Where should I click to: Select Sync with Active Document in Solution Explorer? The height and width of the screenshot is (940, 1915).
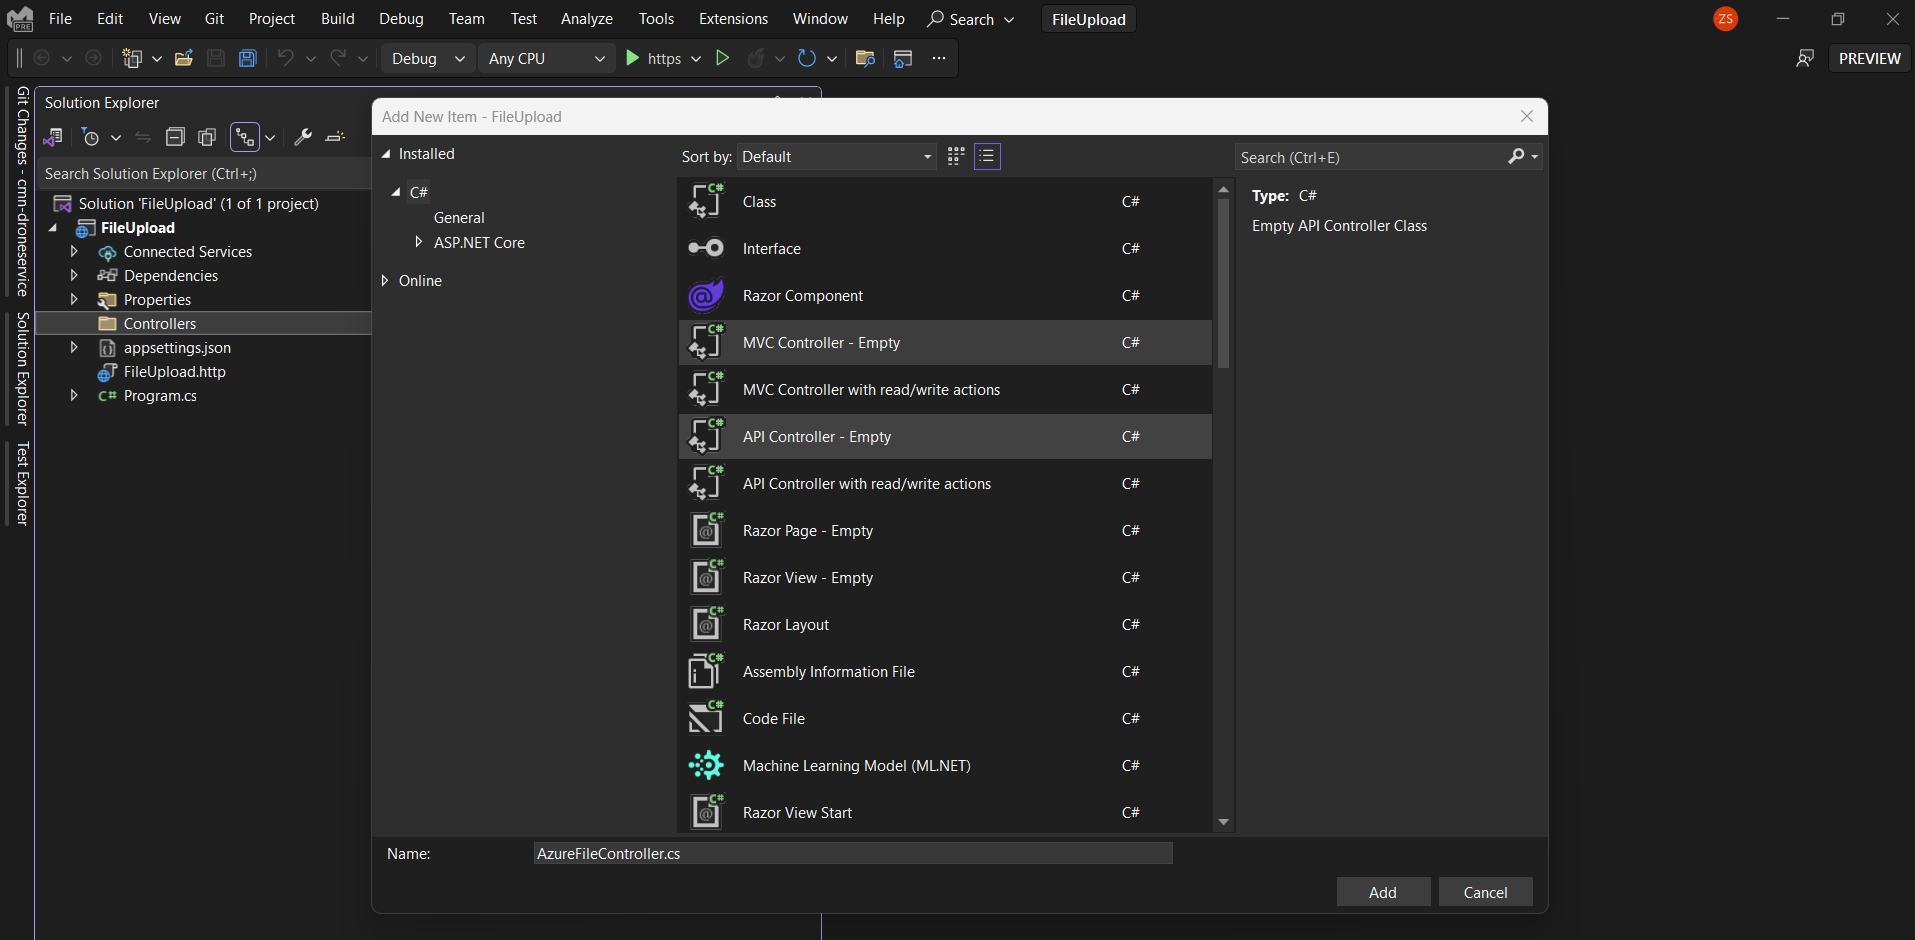(143, 137)
